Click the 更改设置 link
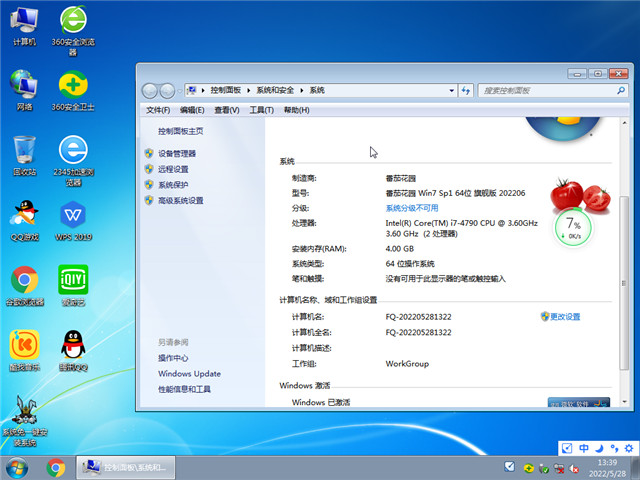 point(565,317)
